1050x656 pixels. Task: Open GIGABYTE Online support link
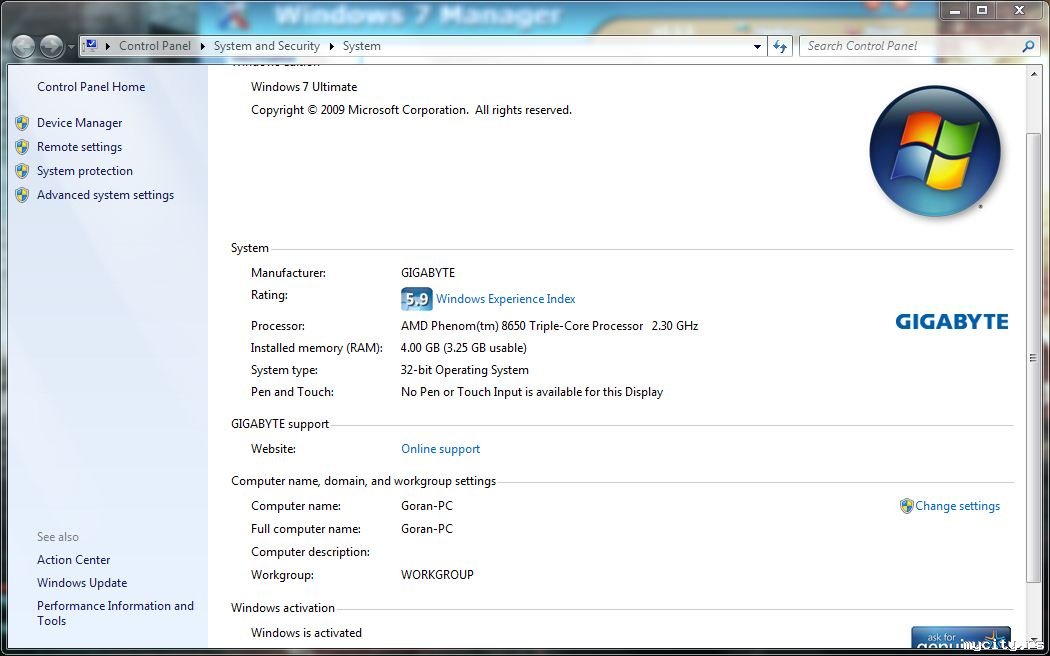point(441,449)
